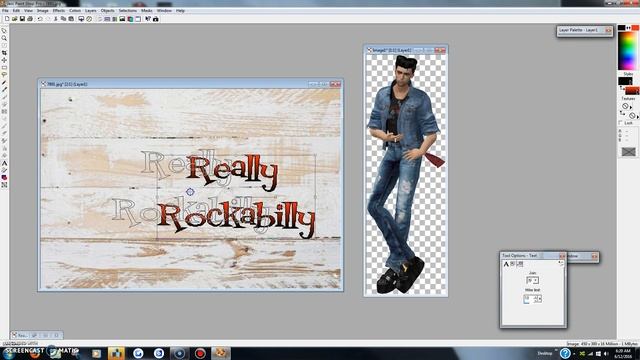The height and width of the screenshot is (360, 640).
Task: Select the Zoom magnifier tool
Action: (x=4, y=38)
